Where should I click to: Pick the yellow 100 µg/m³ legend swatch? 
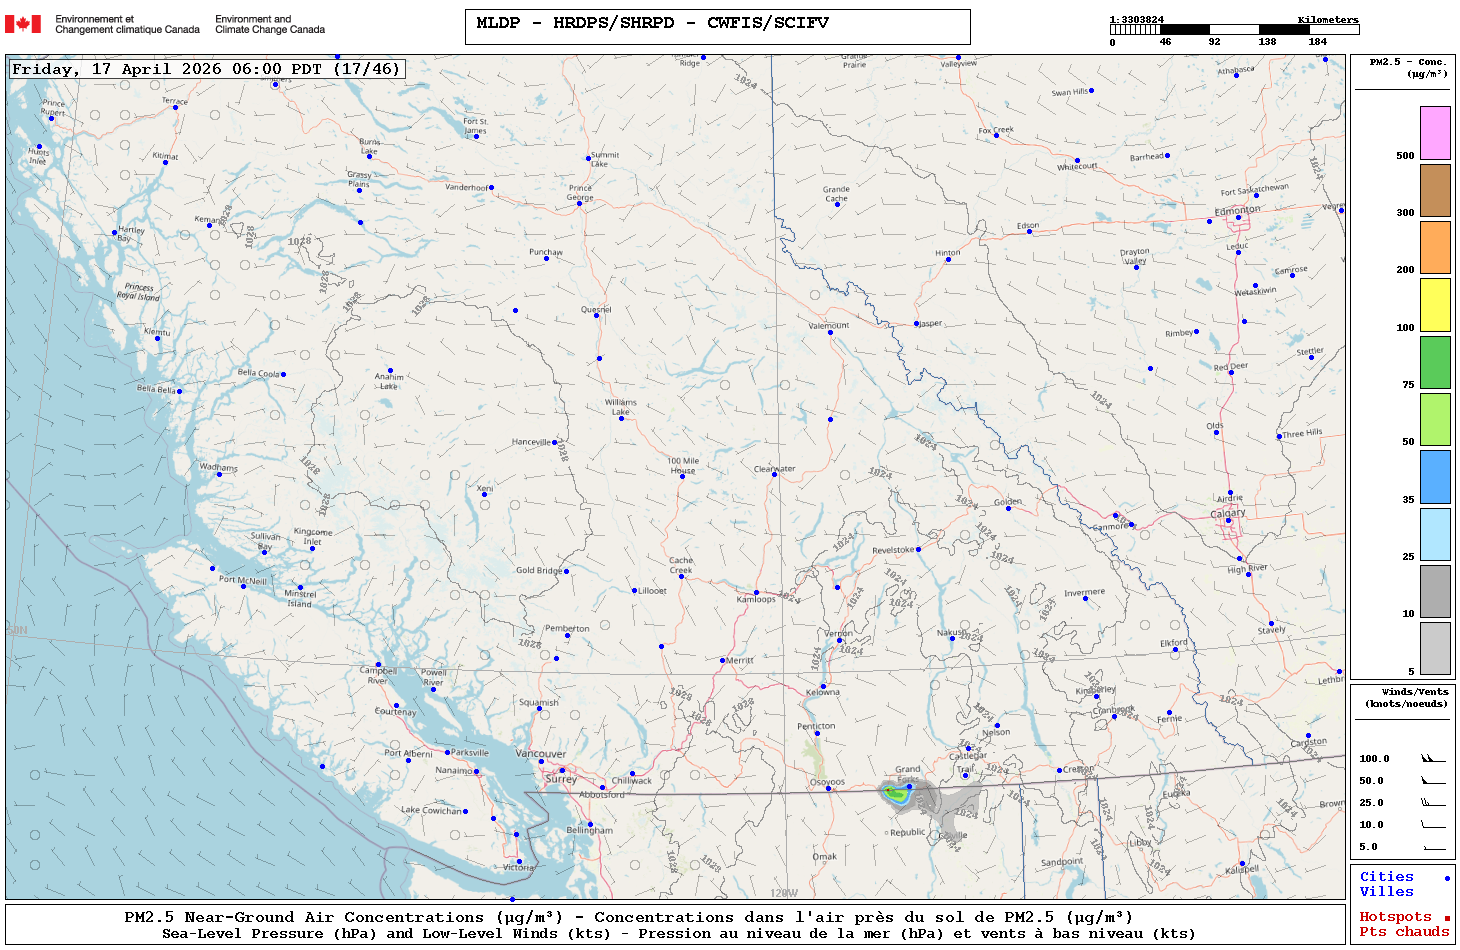[x=1435, y=305]
